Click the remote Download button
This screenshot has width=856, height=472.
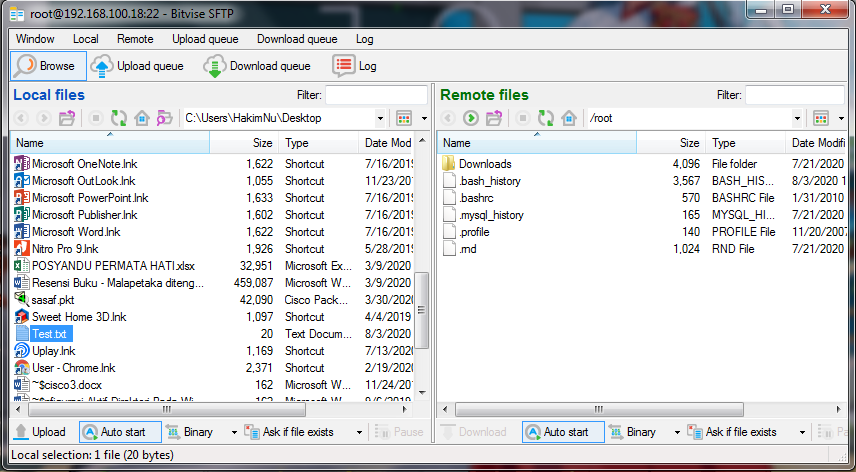click(x=474, y=432)
